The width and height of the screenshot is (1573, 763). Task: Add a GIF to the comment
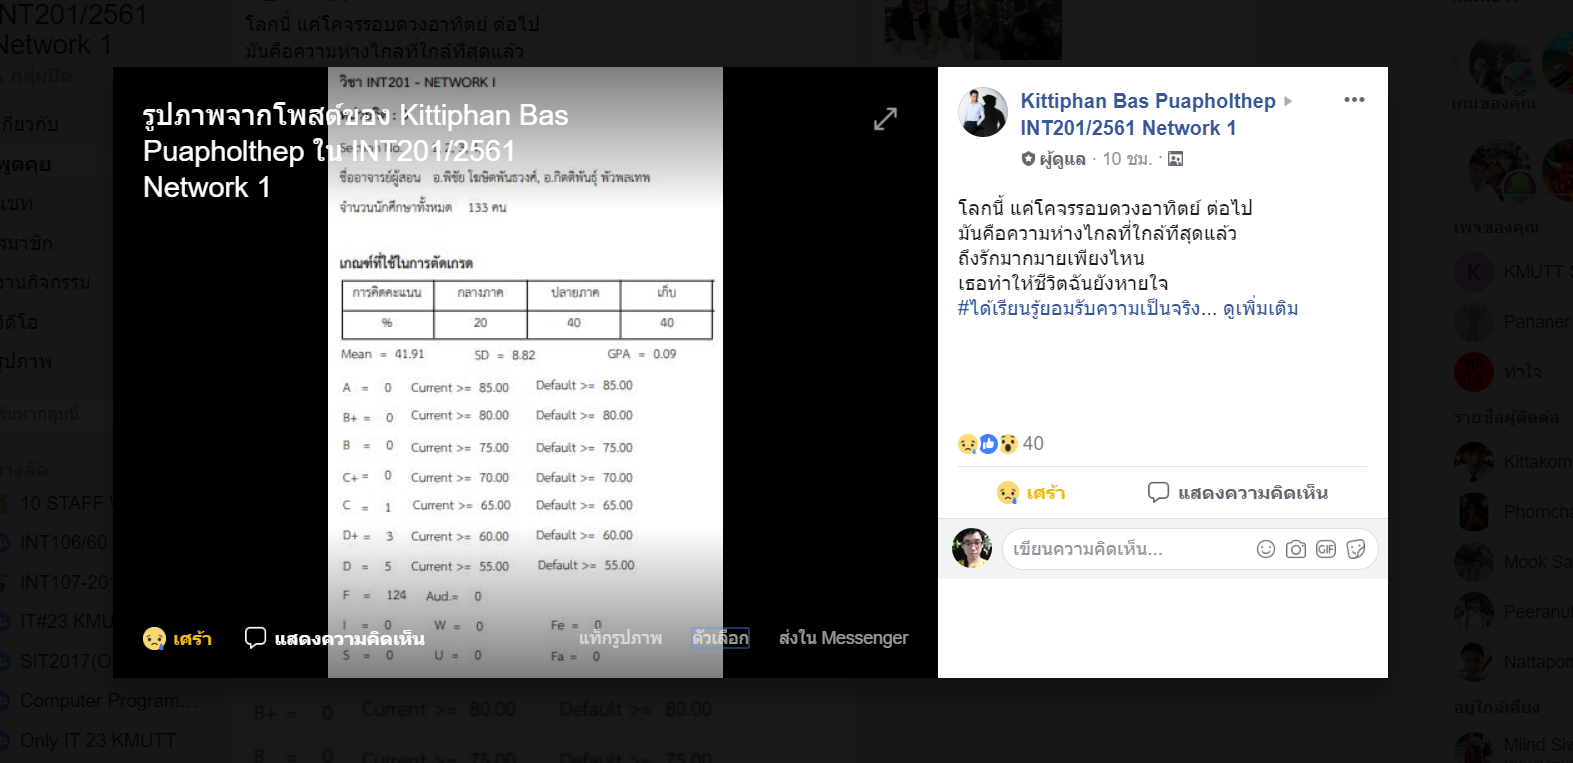(x=1326, y=549)
